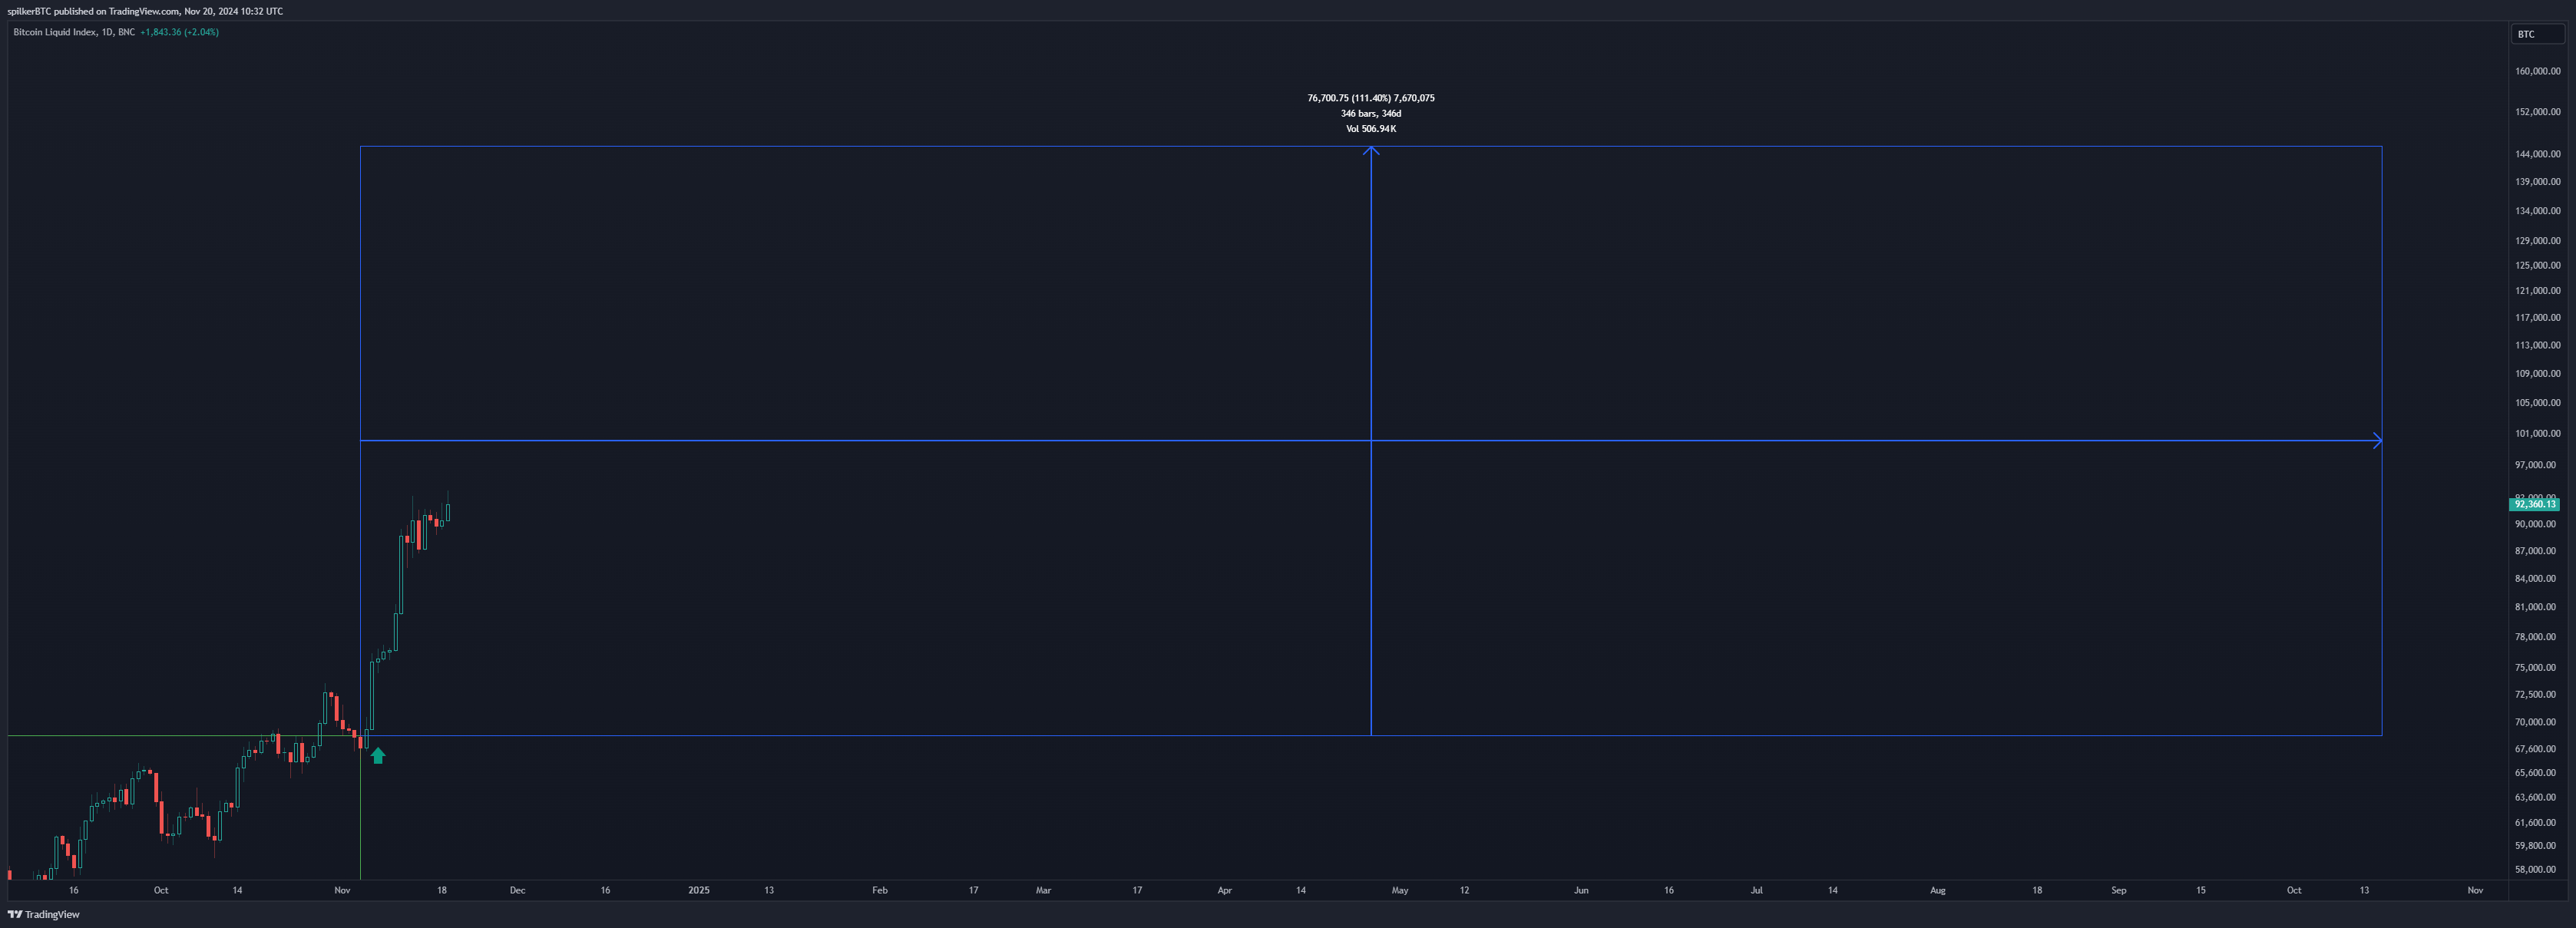Image resolution: width=2576 pixels, height=928 pixels.
Task: Click the 152,000.00 price axis label
Action: pyautogui.click(x=2538, y=112)
